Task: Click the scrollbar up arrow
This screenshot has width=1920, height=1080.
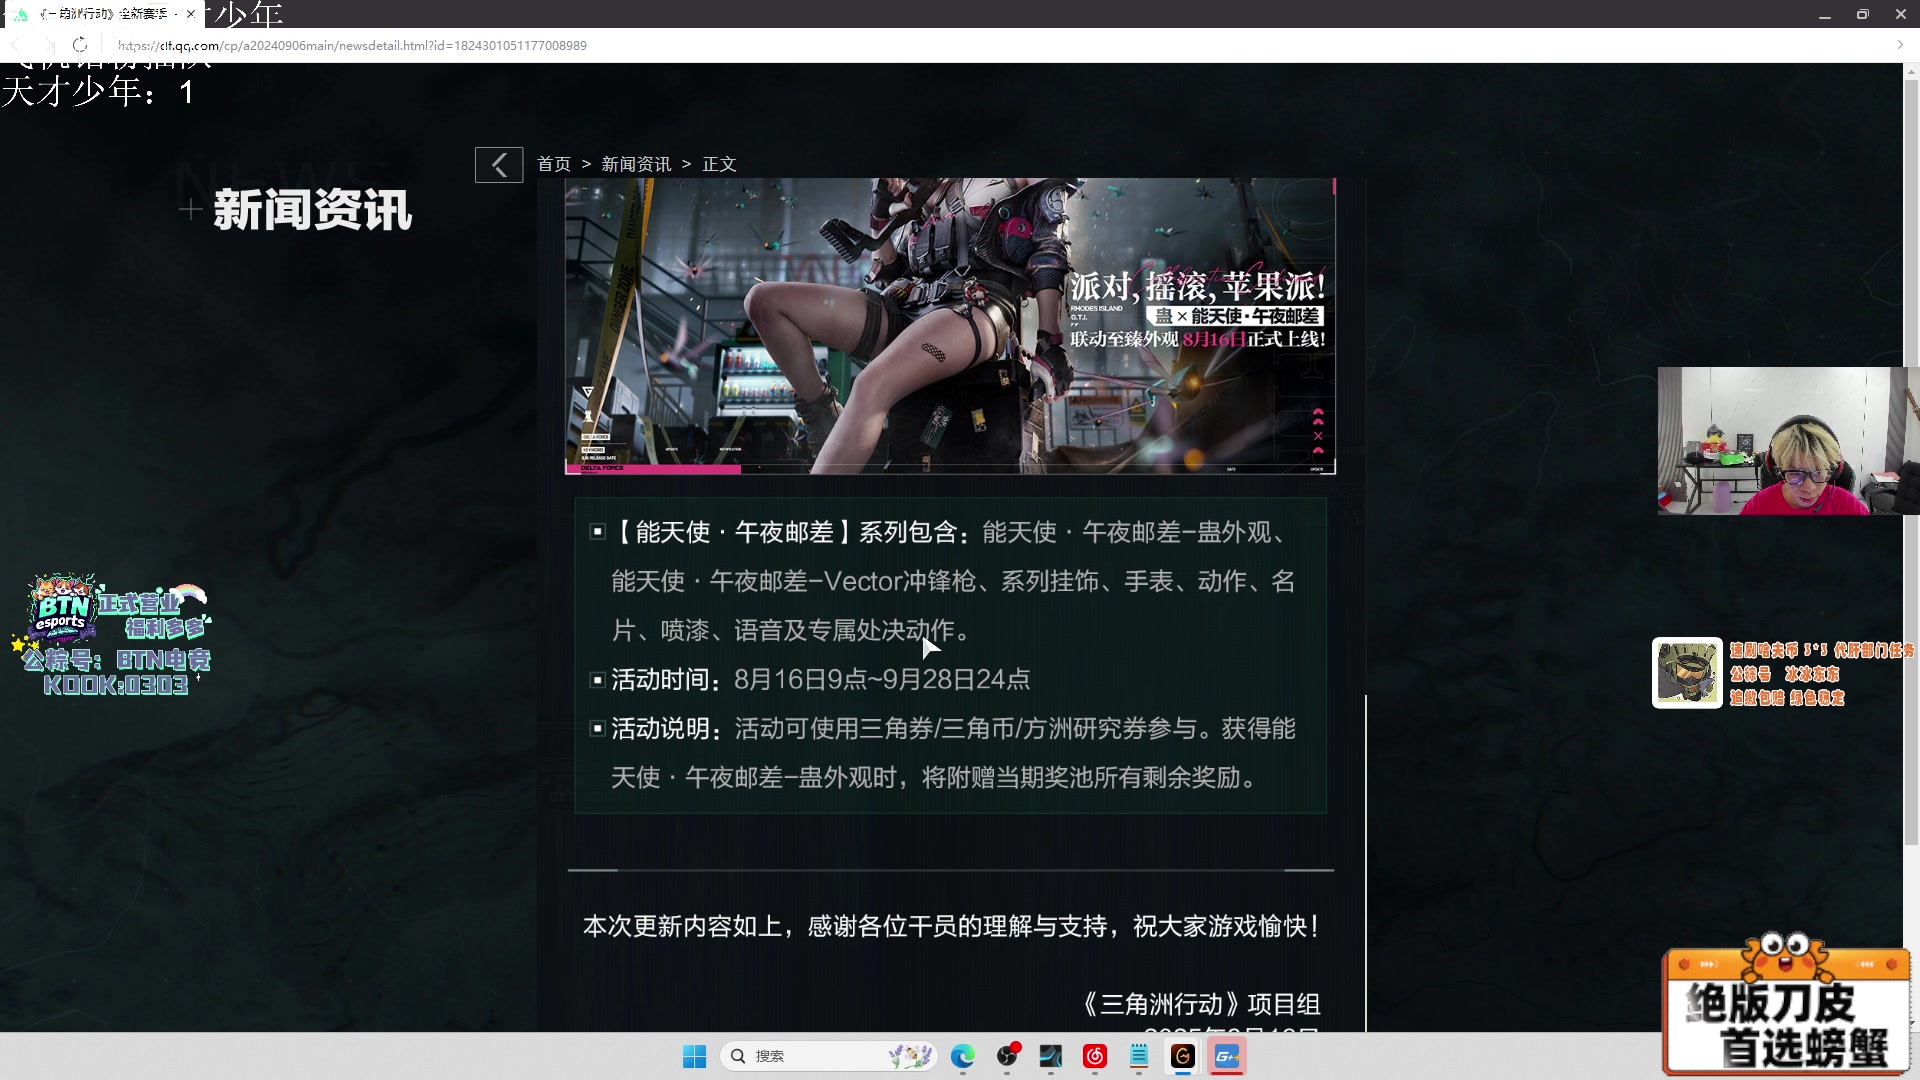Action: point(1911,72)
